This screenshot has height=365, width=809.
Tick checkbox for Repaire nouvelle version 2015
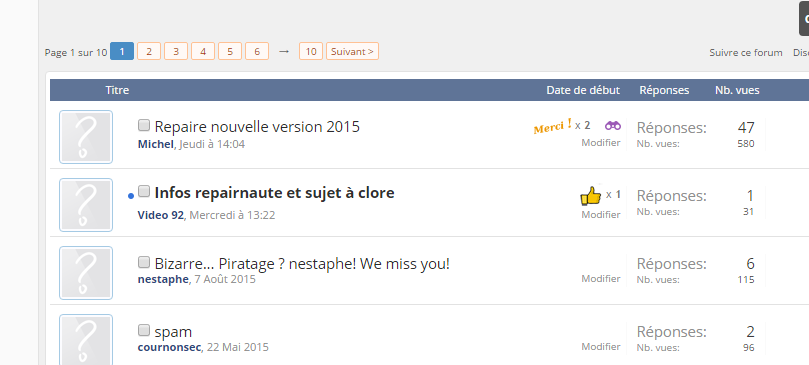pos(144,125)
